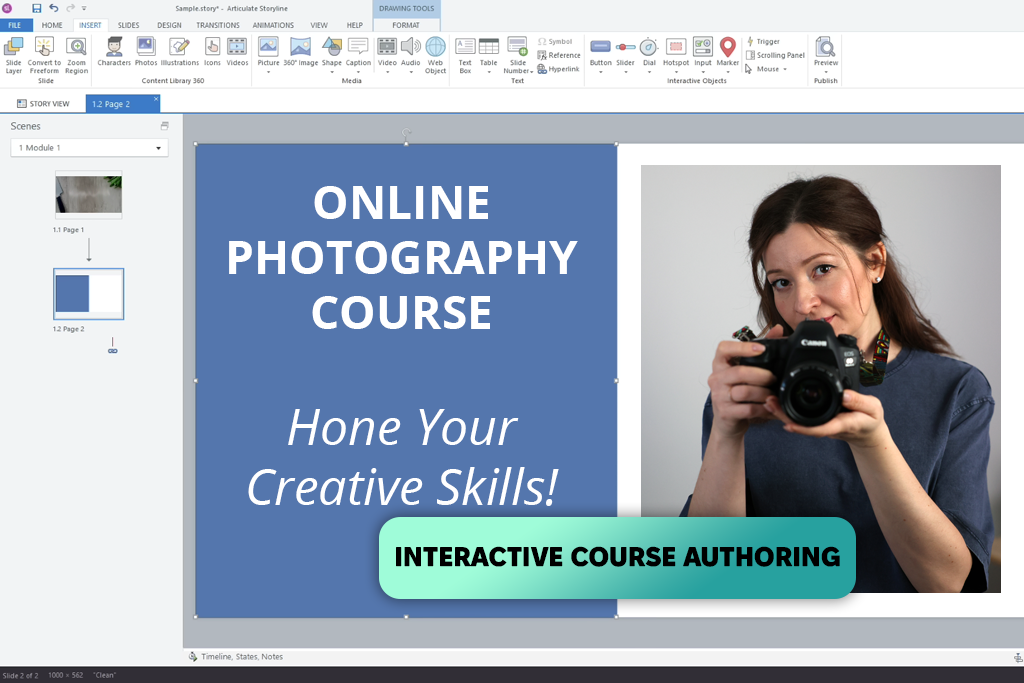Add a Trigger from the ribbon
The height and width of the screenshot is (683, 1024).
pos(764,42)
